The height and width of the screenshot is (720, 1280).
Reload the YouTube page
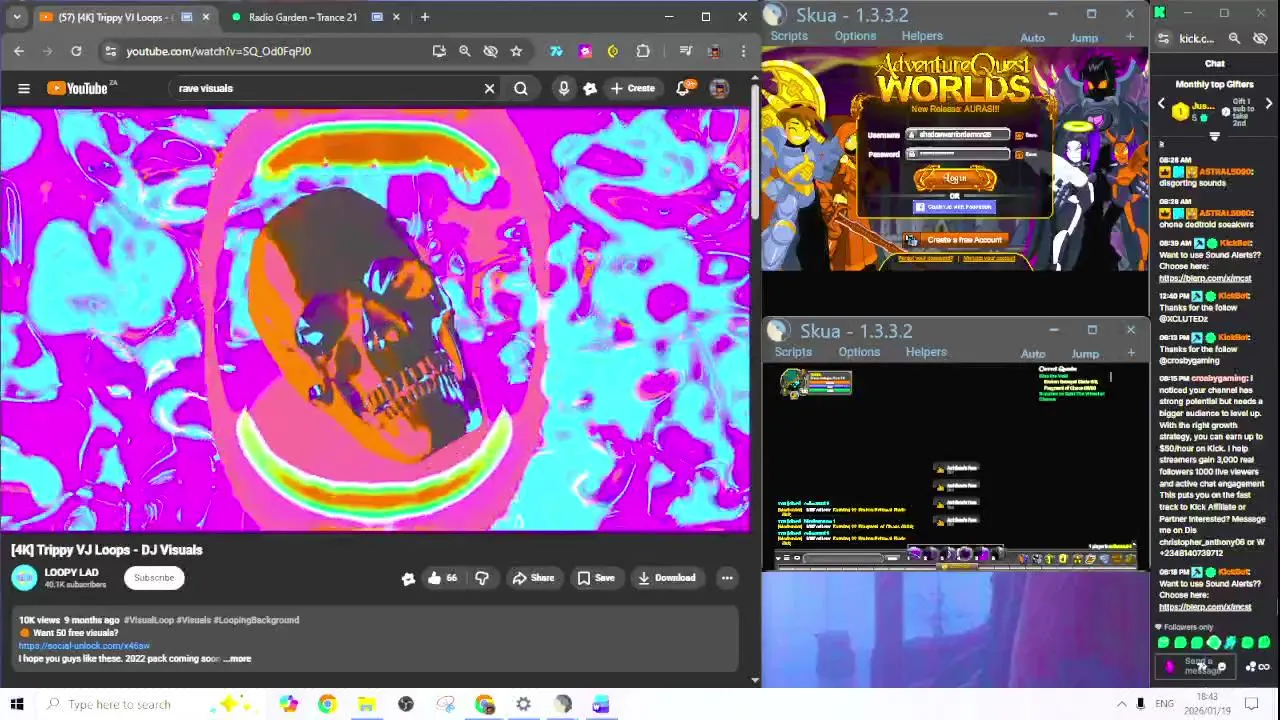pos(76,51)
